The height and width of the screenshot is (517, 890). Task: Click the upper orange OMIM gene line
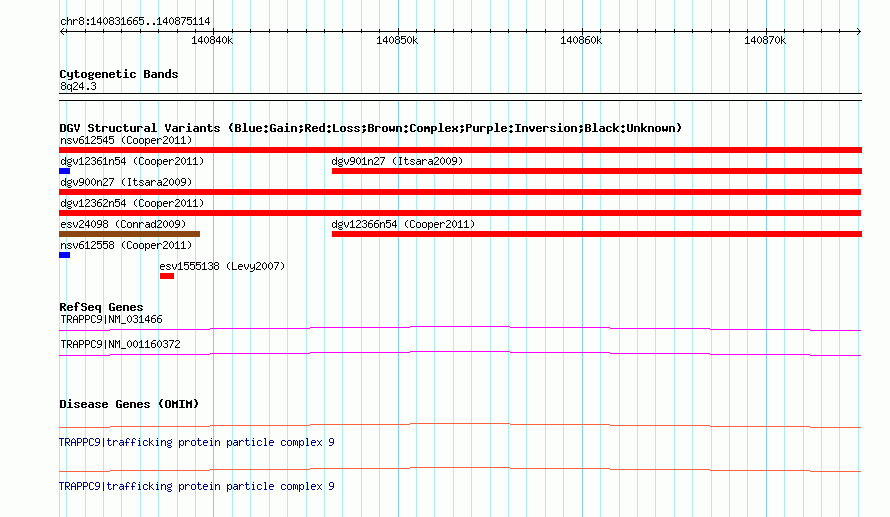pyautogui.click(x=460, y=425)
